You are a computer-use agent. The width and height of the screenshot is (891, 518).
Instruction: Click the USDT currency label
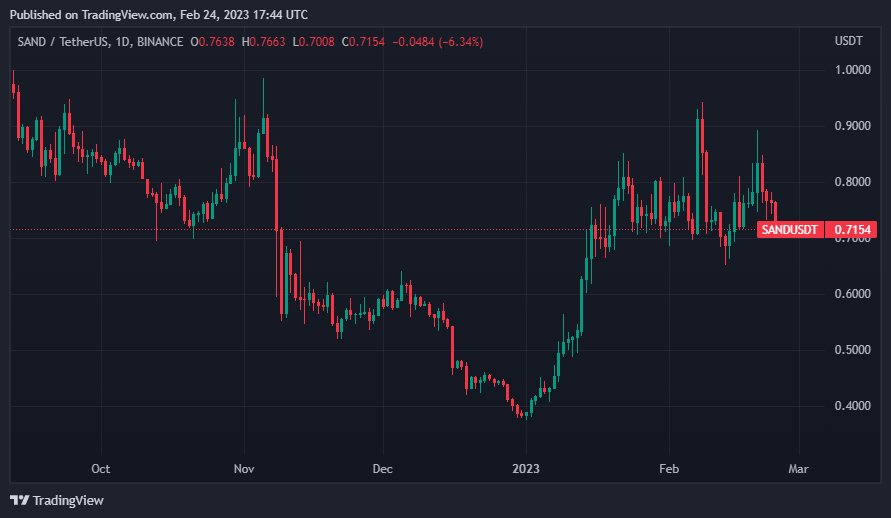point(848,41)
